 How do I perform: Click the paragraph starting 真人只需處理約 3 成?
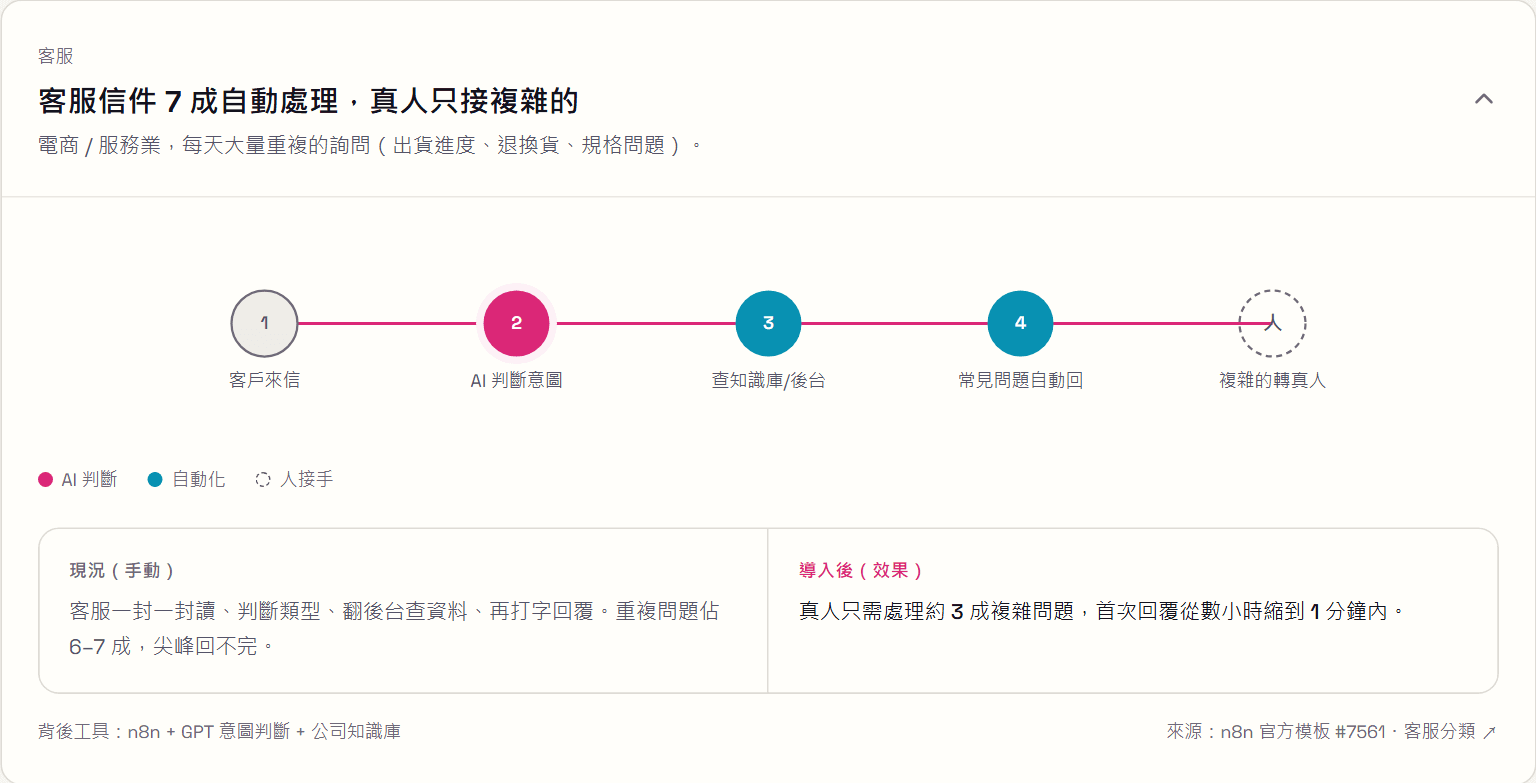(1103, 611)
